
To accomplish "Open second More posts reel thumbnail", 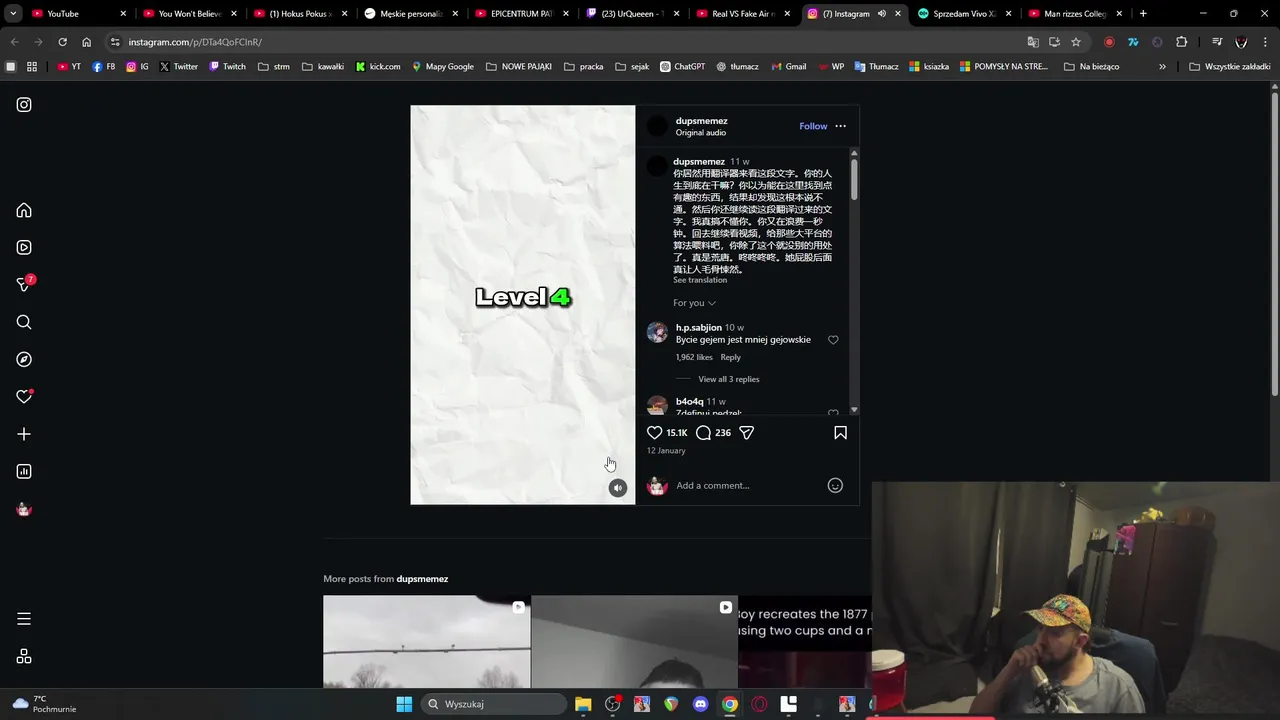I will (x=634, y=642).
